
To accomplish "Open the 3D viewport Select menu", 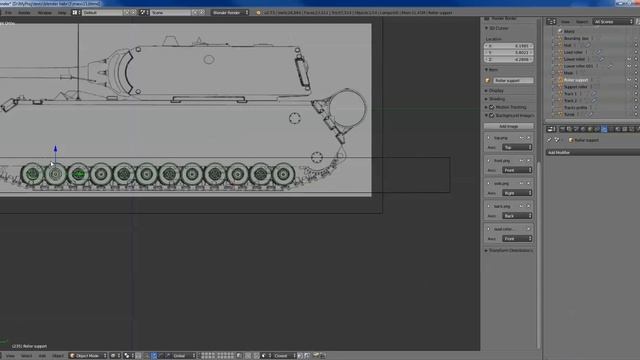I will (x=27, y=356).
